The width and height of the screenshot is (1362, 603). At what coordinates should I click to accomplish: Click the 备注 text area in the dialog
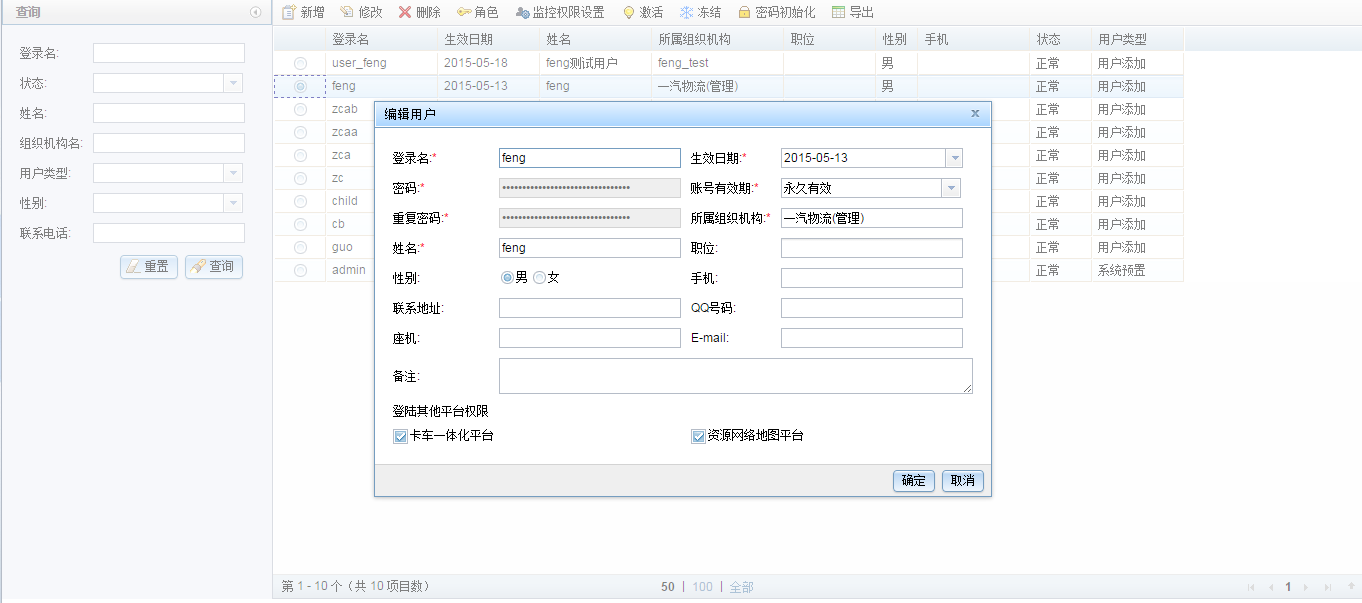(736, 376)
